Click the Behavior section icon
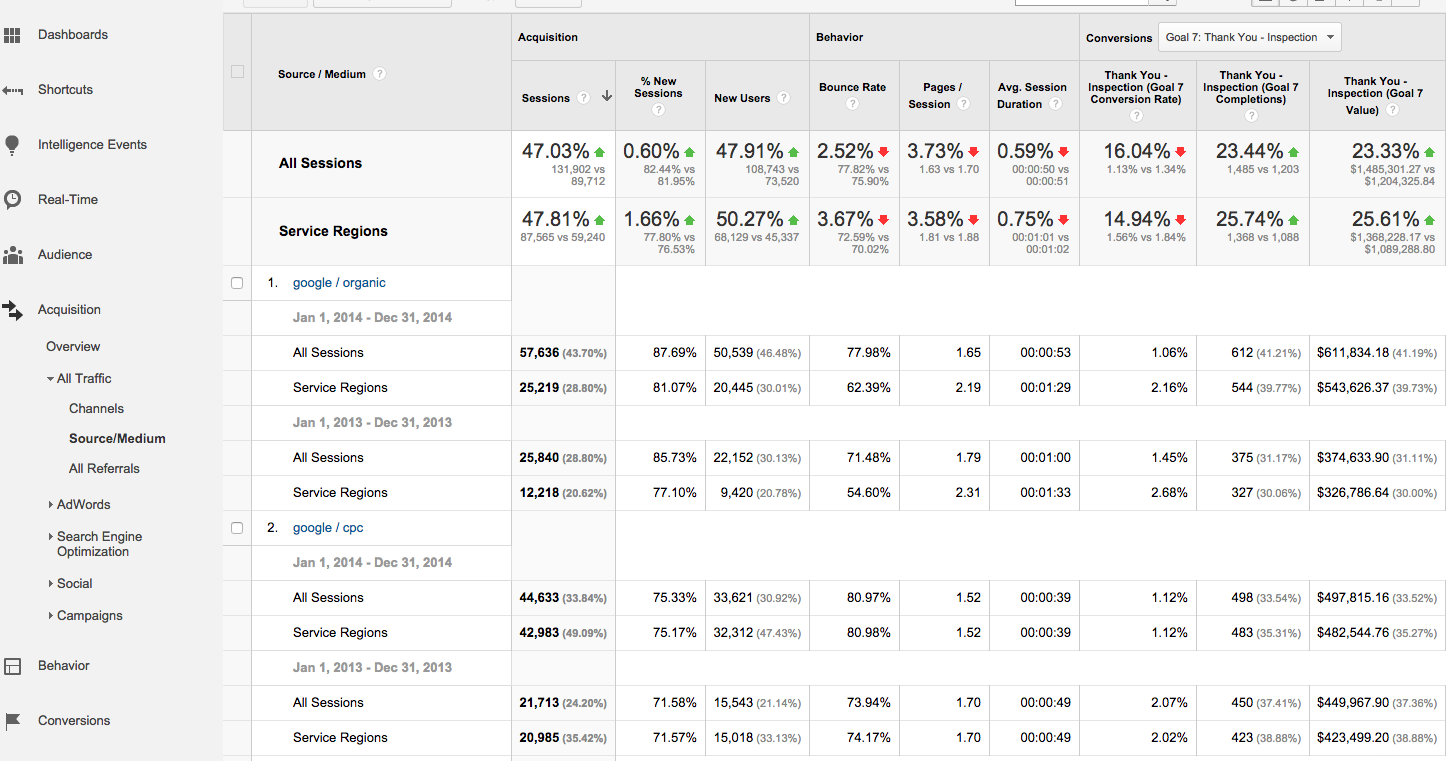Screen dimensions: 1446x761 pyautogui.click(x=12, y=666)
